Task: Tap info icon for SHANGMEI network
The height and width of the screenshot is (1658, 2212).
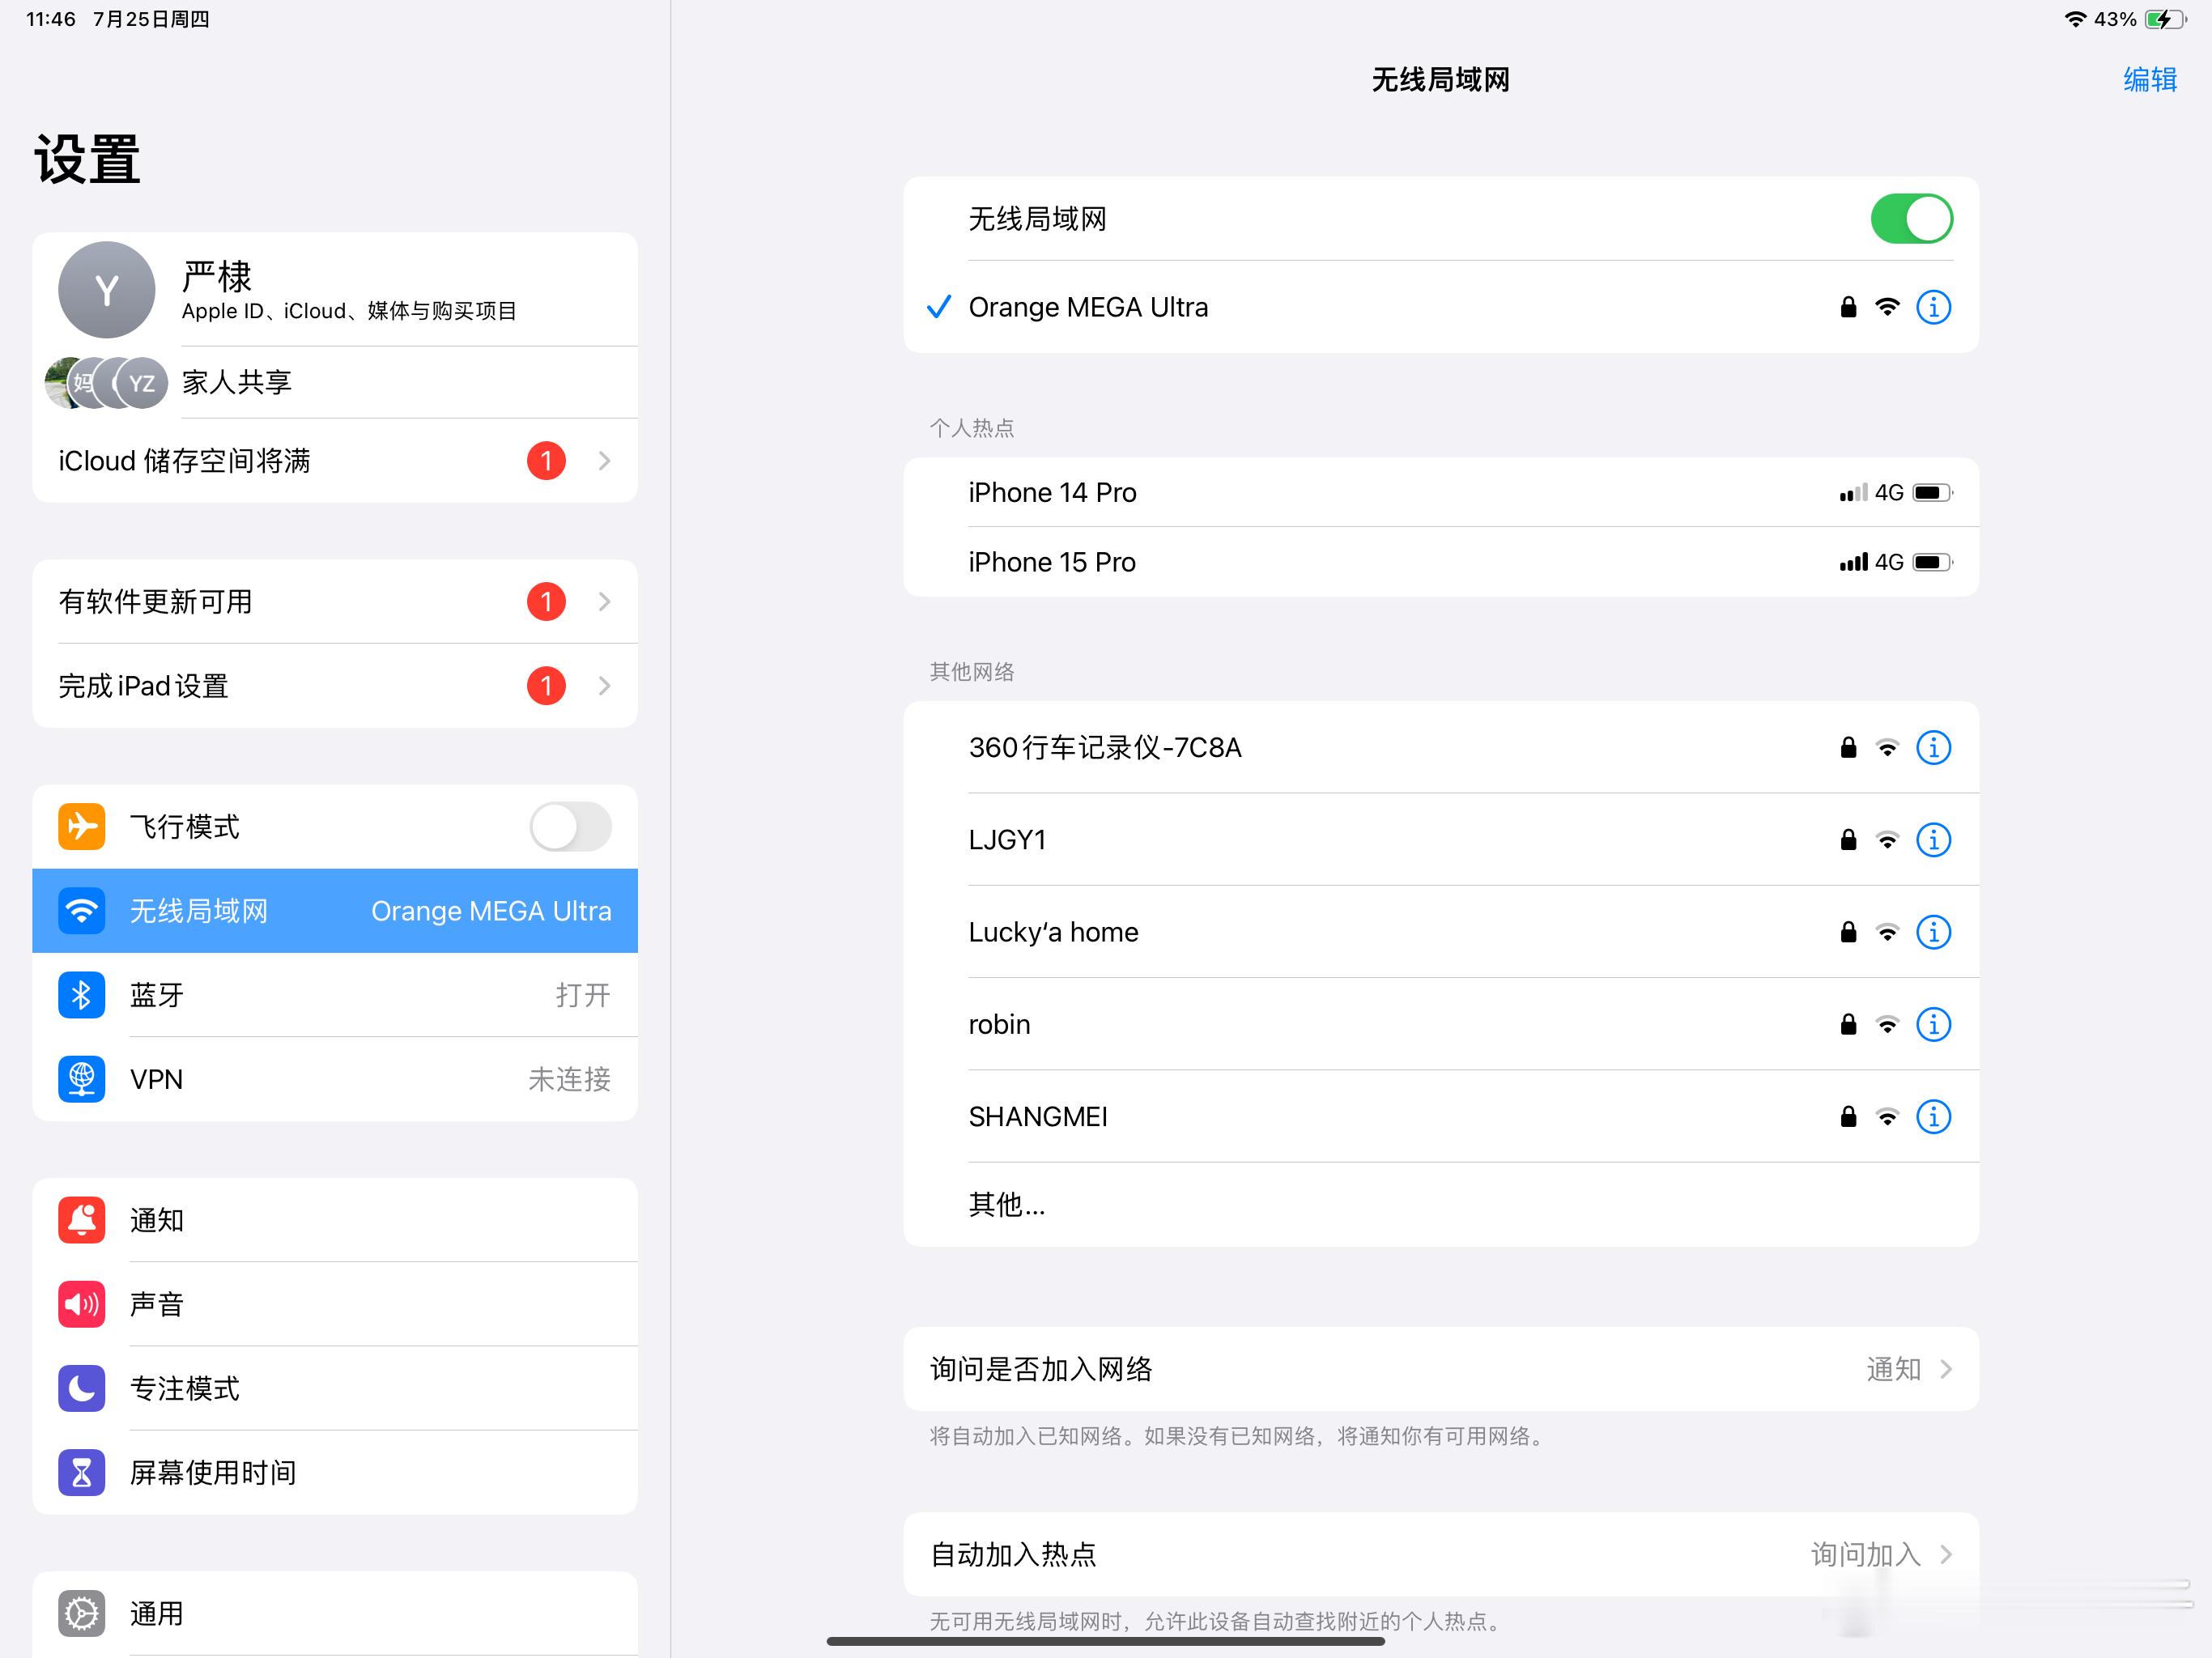Action: coord(1932,1116)
